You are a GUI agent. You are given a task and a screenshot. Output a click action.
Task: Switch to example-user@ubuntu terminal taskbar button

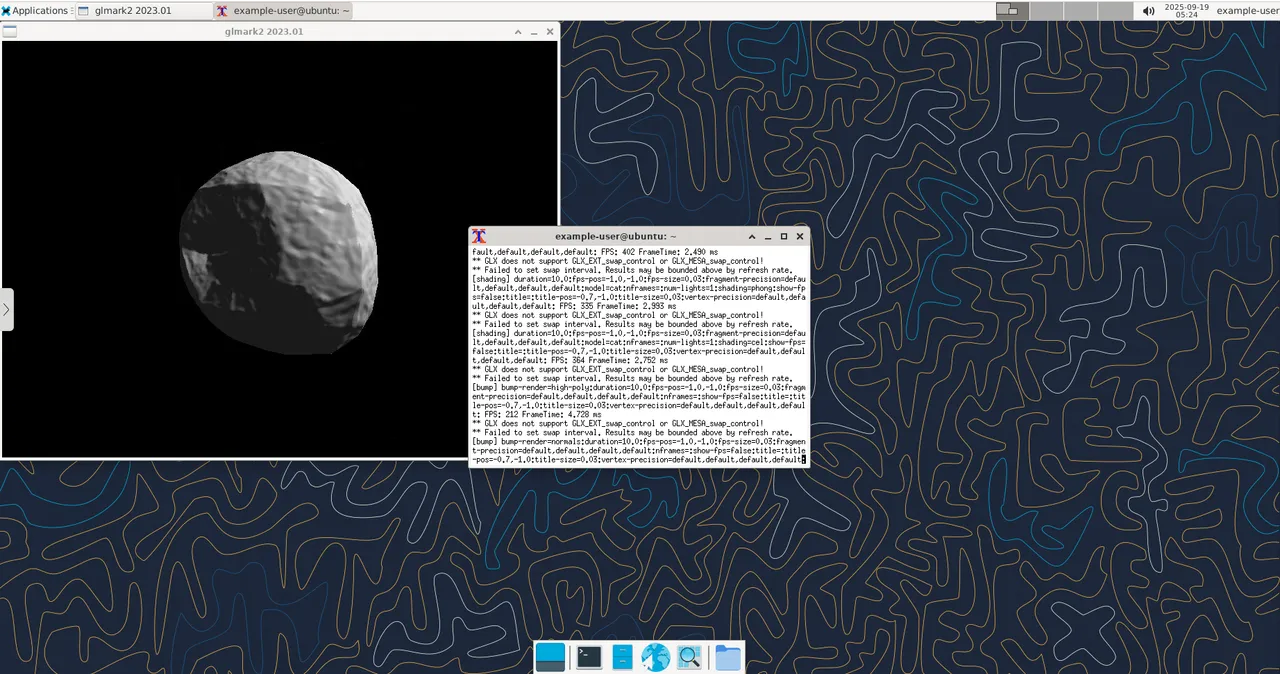tap(283, 10)
